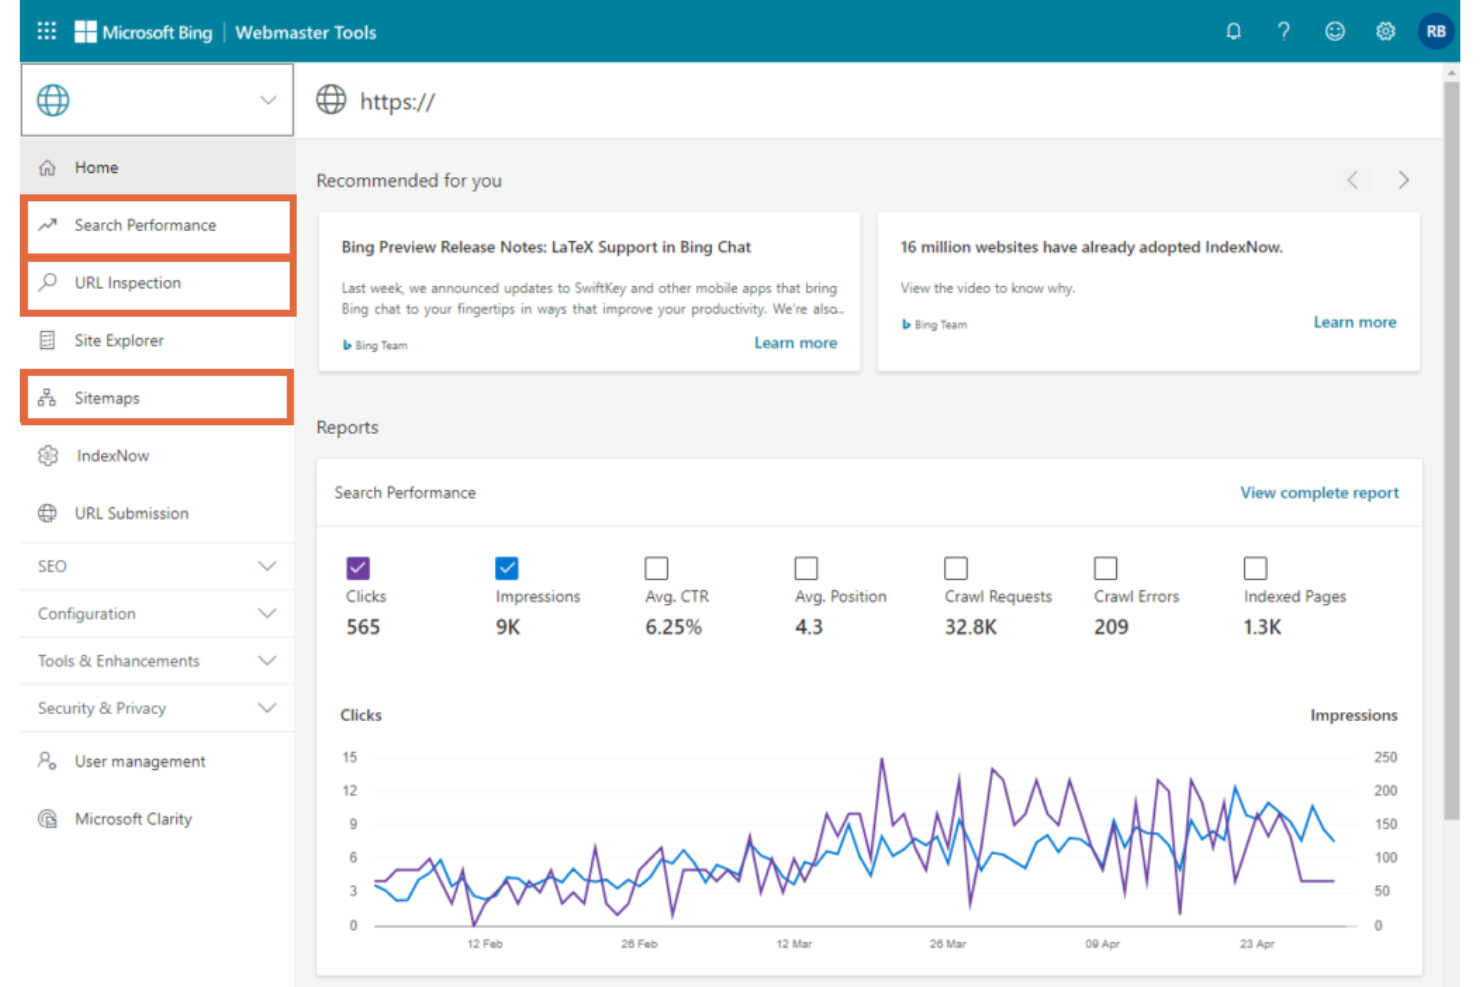The image size is (1480, 987).
Task: Uncheck the Clicks metric checkbox
Action: tap(358, 567)
